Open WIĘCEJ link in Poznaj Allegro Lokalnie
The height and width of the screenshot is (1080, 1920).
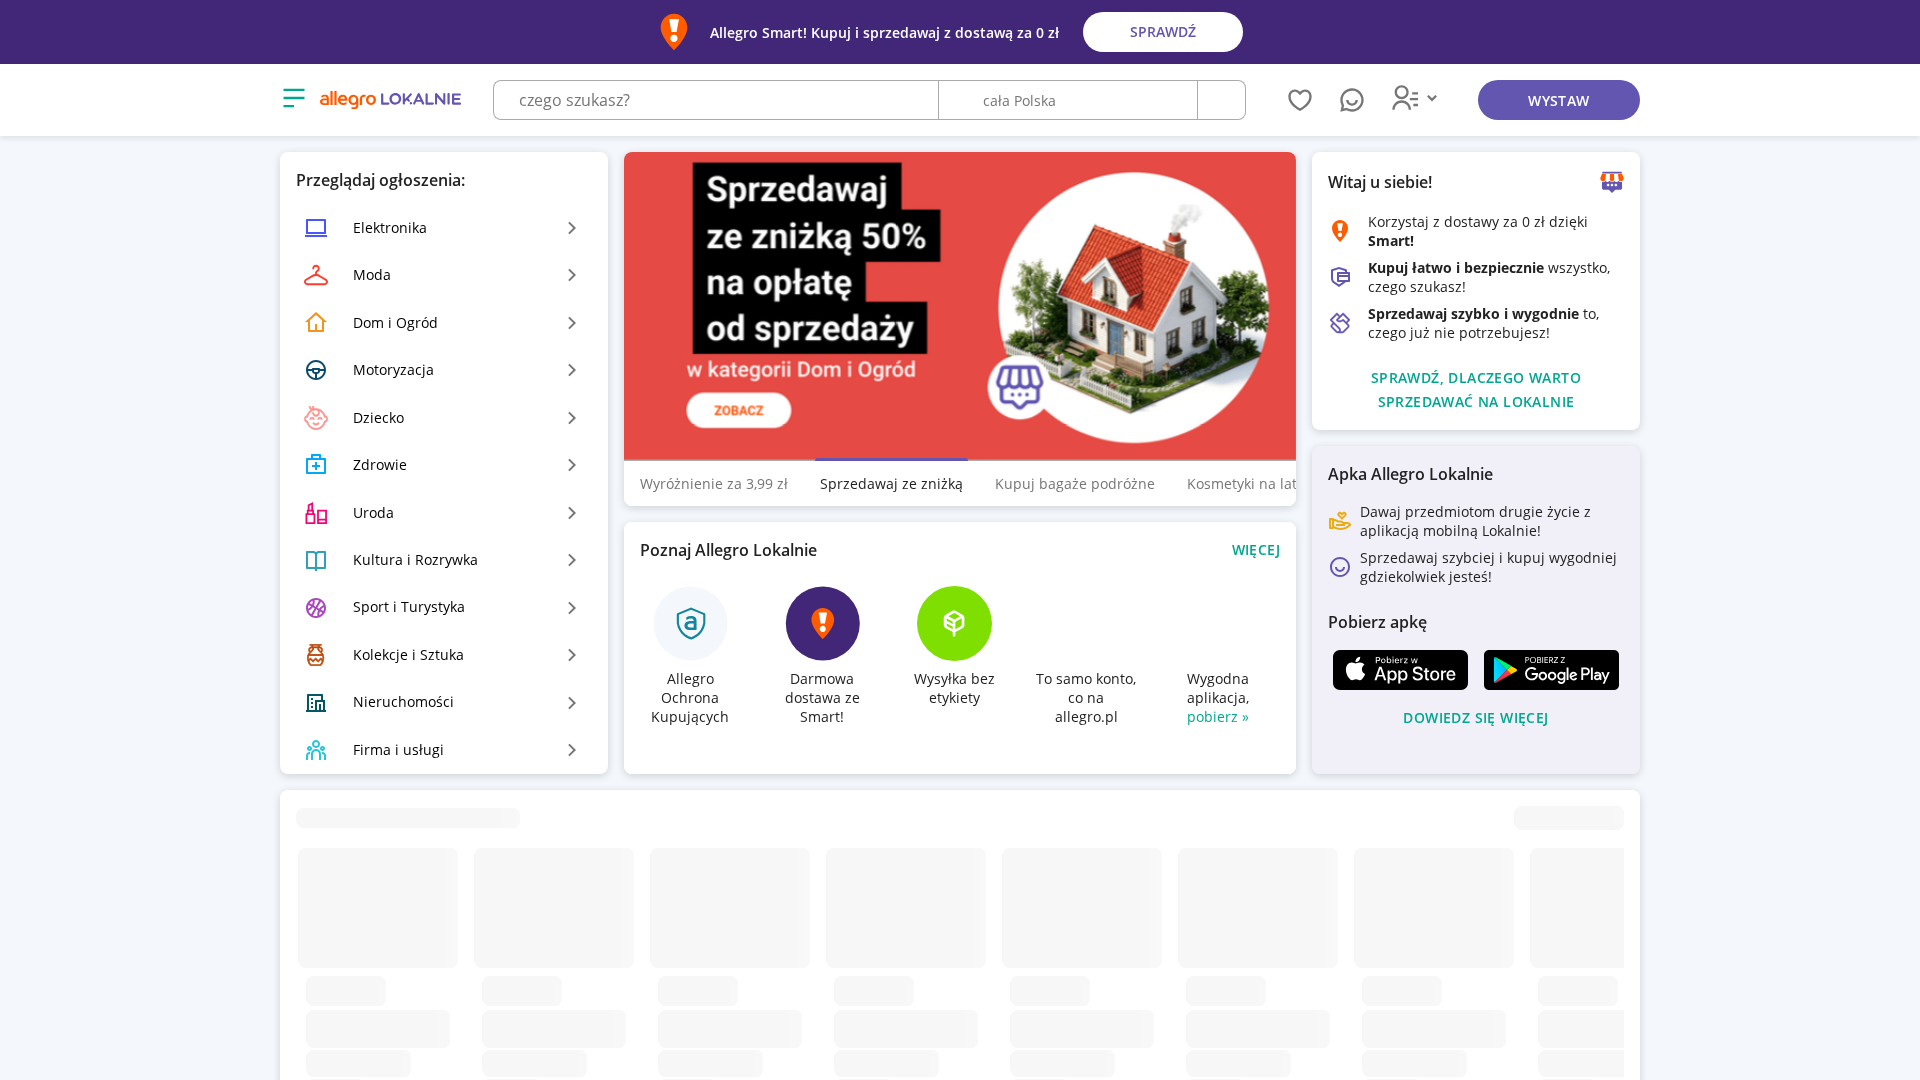(x=1256, y=550)
